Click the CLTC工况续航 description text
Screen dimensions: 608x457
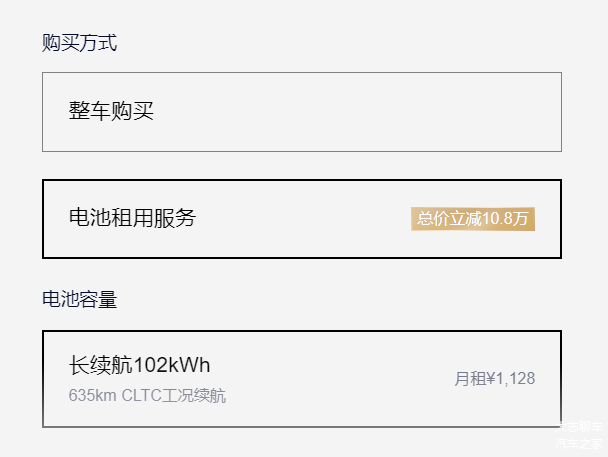[x=174, y=396]
